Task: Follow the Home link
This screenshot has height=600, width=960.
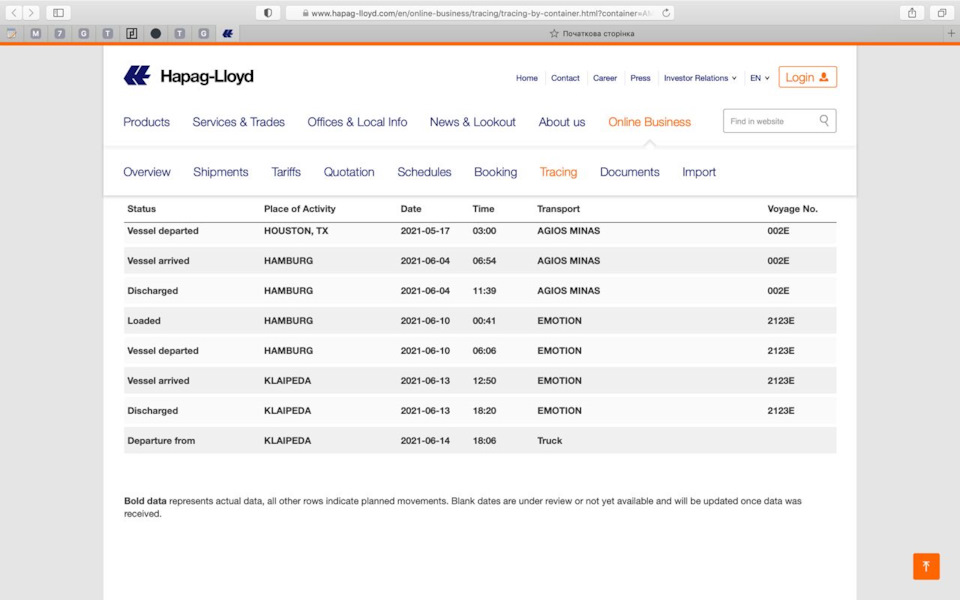Action: pyautogui.click(x=527, y=78)
